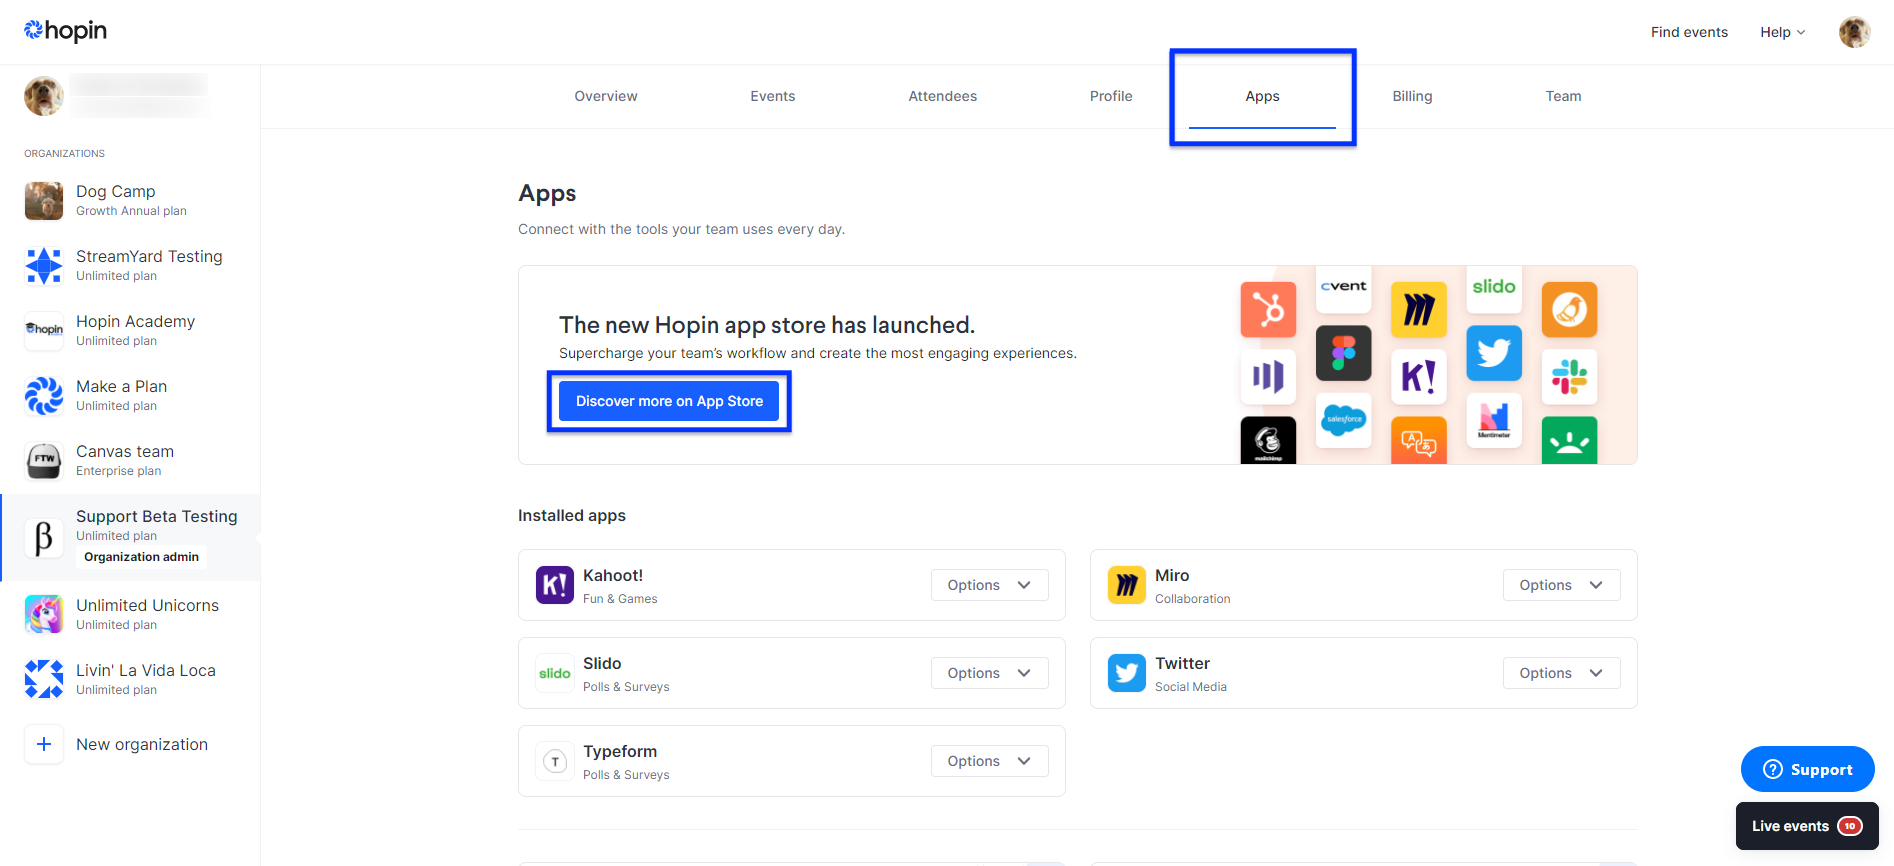Click Discover more on App Store button

[669, 401]
